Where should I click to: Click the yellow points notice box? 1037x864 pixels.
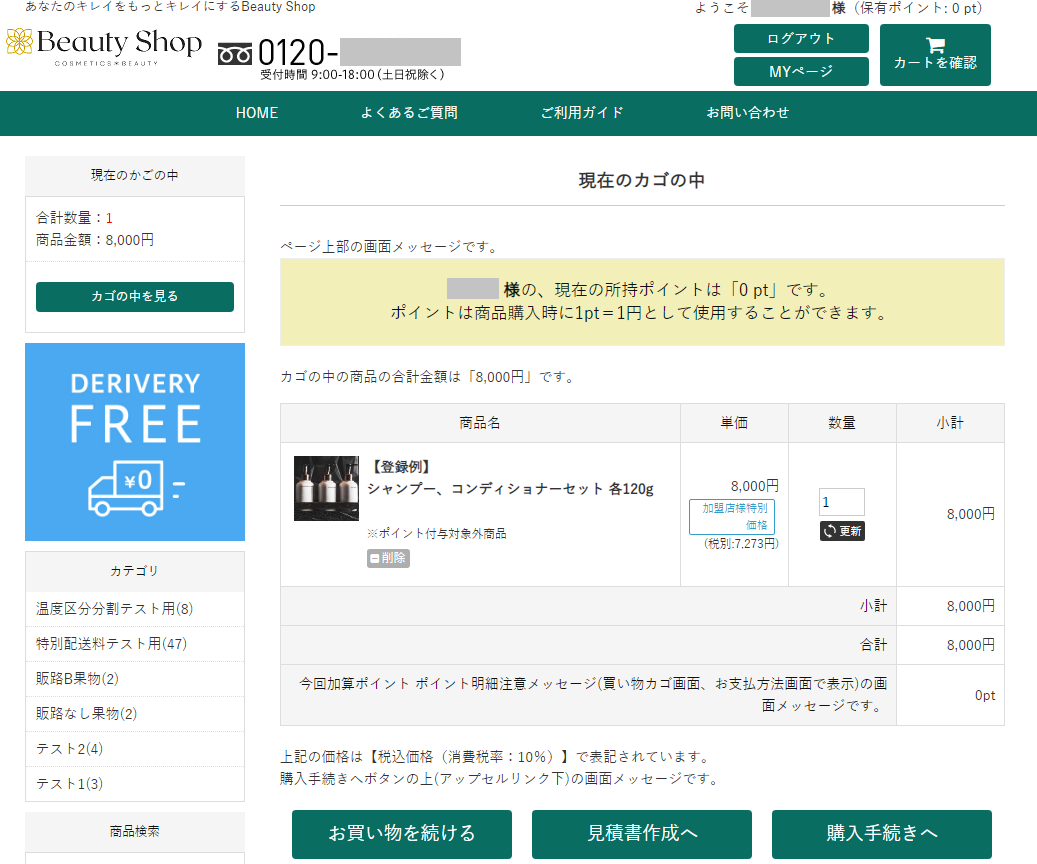tap(642, 302)
